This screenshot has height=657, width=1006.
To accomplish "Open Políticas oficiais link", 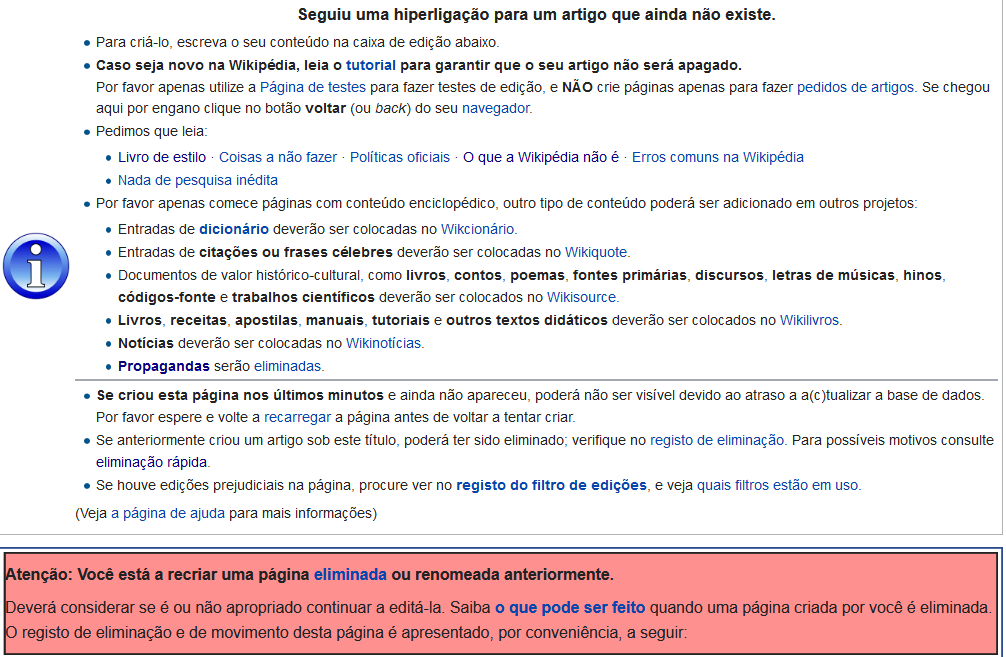I will (x=400, y=157).
